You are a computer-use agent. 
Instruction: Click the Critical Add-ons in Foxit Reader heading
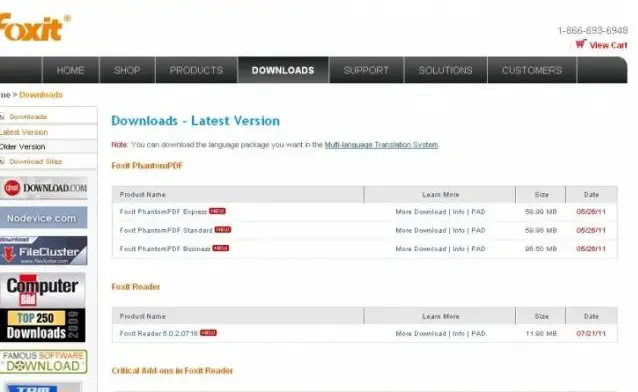(172, 371)
